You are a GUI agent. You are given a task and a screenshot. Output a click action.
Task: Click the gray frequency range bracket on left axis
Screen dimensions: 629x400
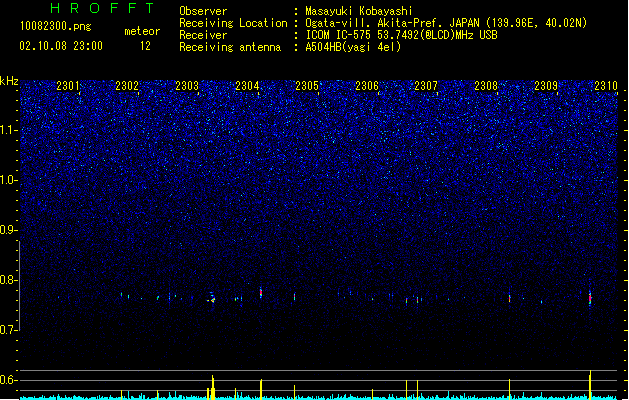[x=19, y=286]
